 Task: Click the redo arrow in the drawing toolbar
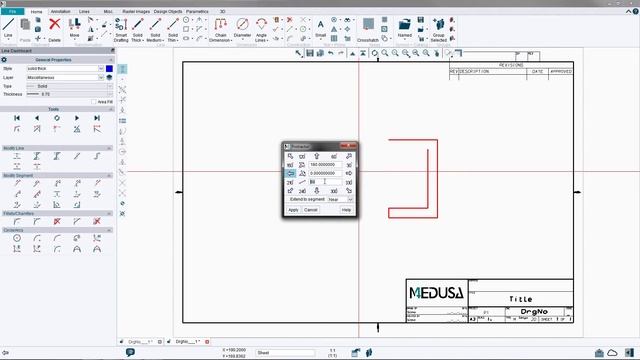pyautogui.click(x=341, y=53)
